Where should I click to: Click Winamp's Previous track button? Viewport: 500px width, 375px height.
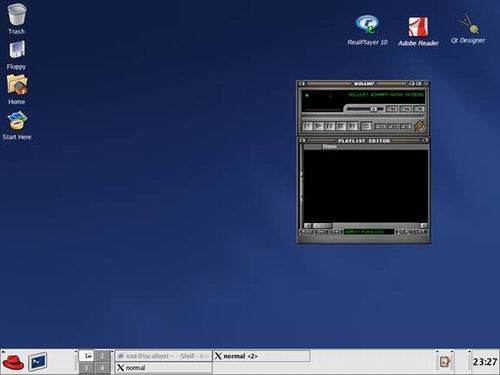[x=307, y=126]
